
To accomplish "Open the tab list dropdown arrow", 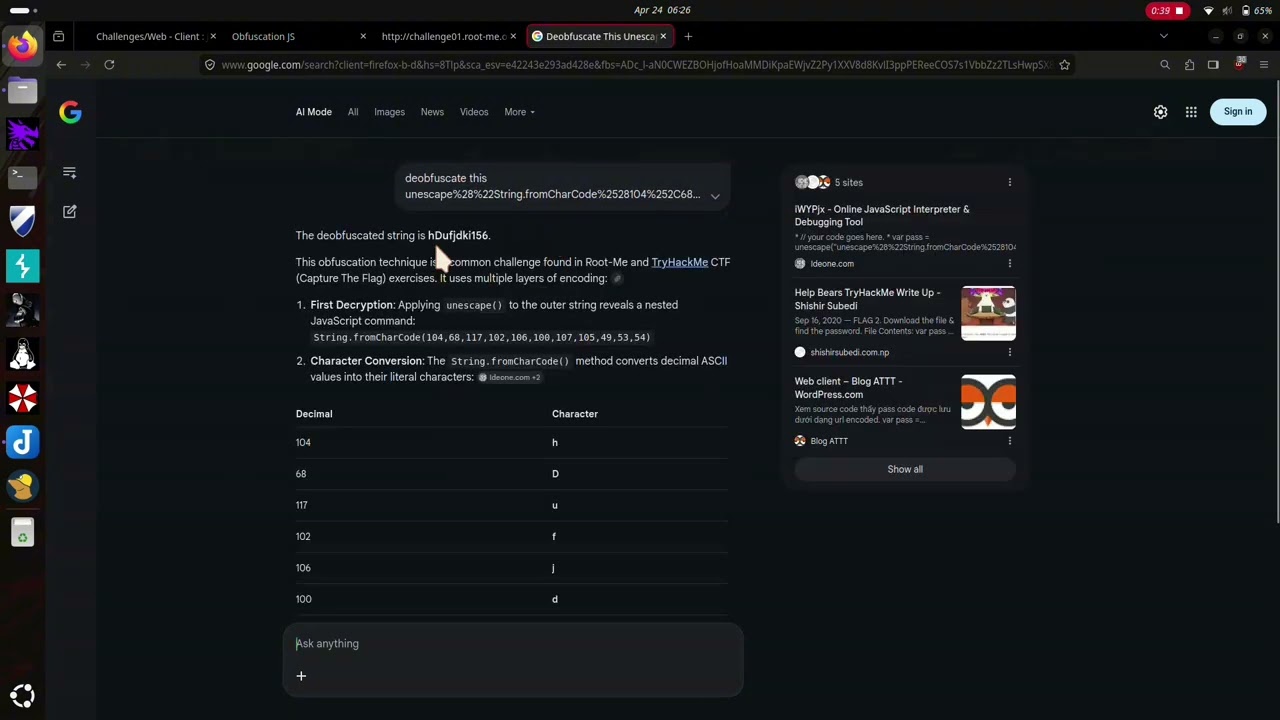I will [x=1163, y=36].
